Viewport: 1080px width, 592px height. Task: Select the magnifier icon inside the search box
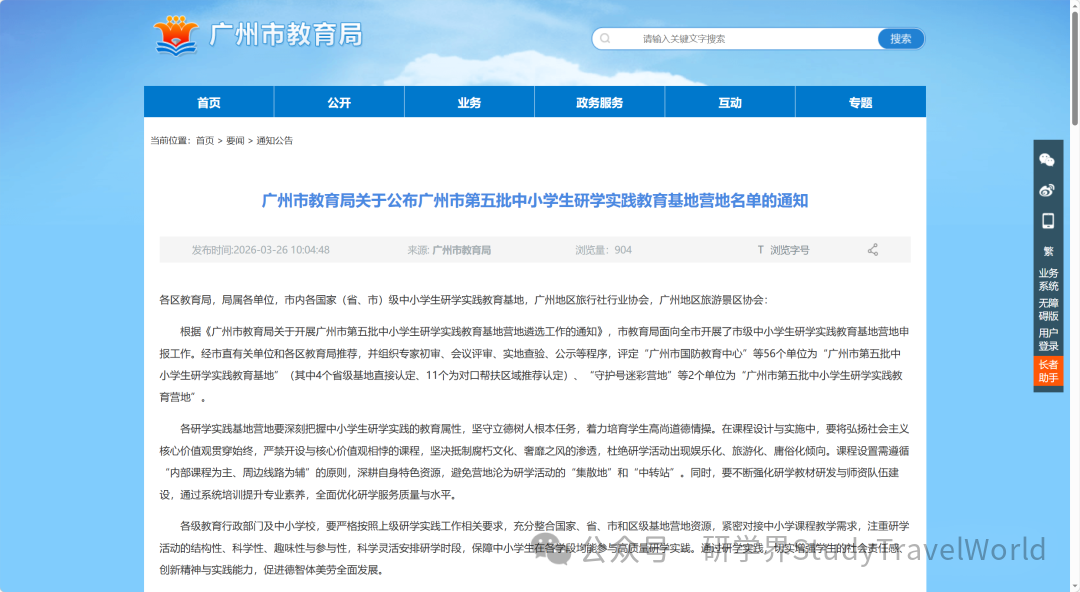[x=605, y=37]
